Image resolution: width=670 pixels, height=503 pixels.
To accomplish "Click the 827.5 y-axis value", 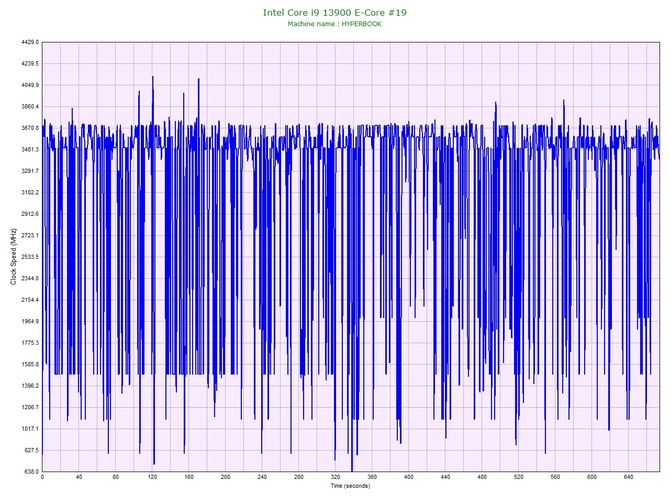I will click(x=31, y=450).
